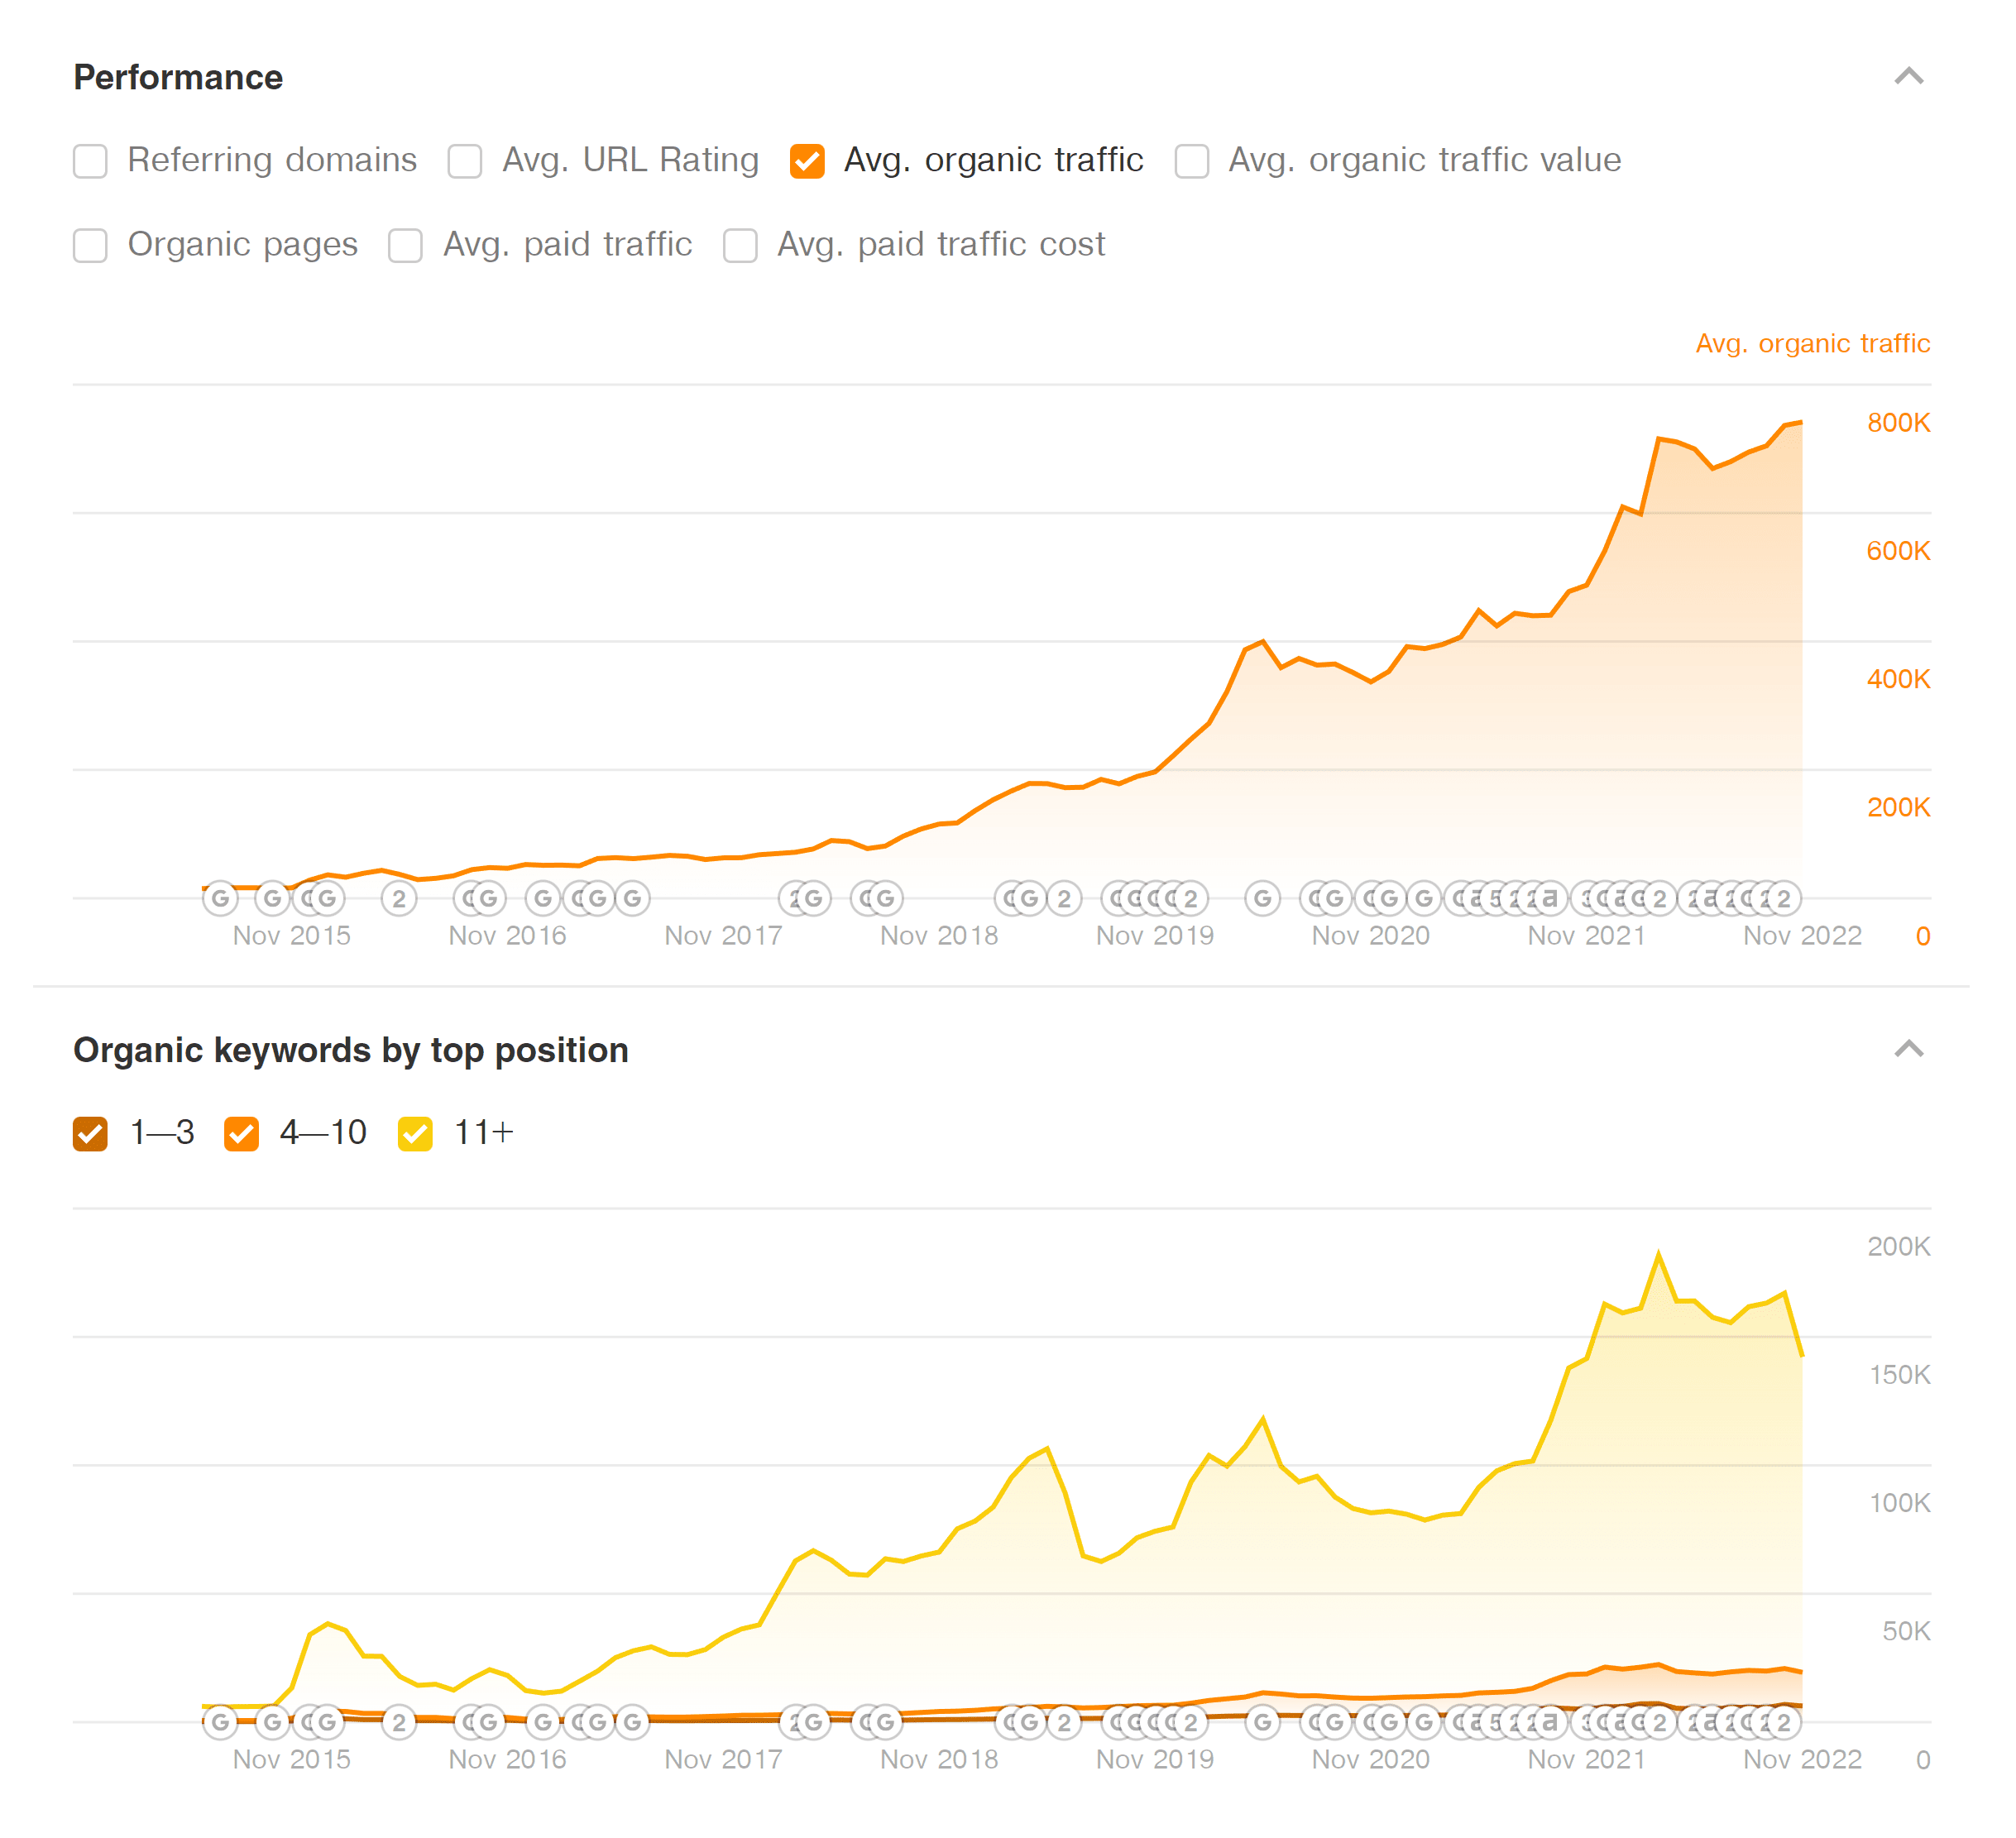Image resolution: width=2016 pixels, height=1838 pixels.
Task: Select the Google update marker near Nov 2021
Action: tap(1427, 898)
